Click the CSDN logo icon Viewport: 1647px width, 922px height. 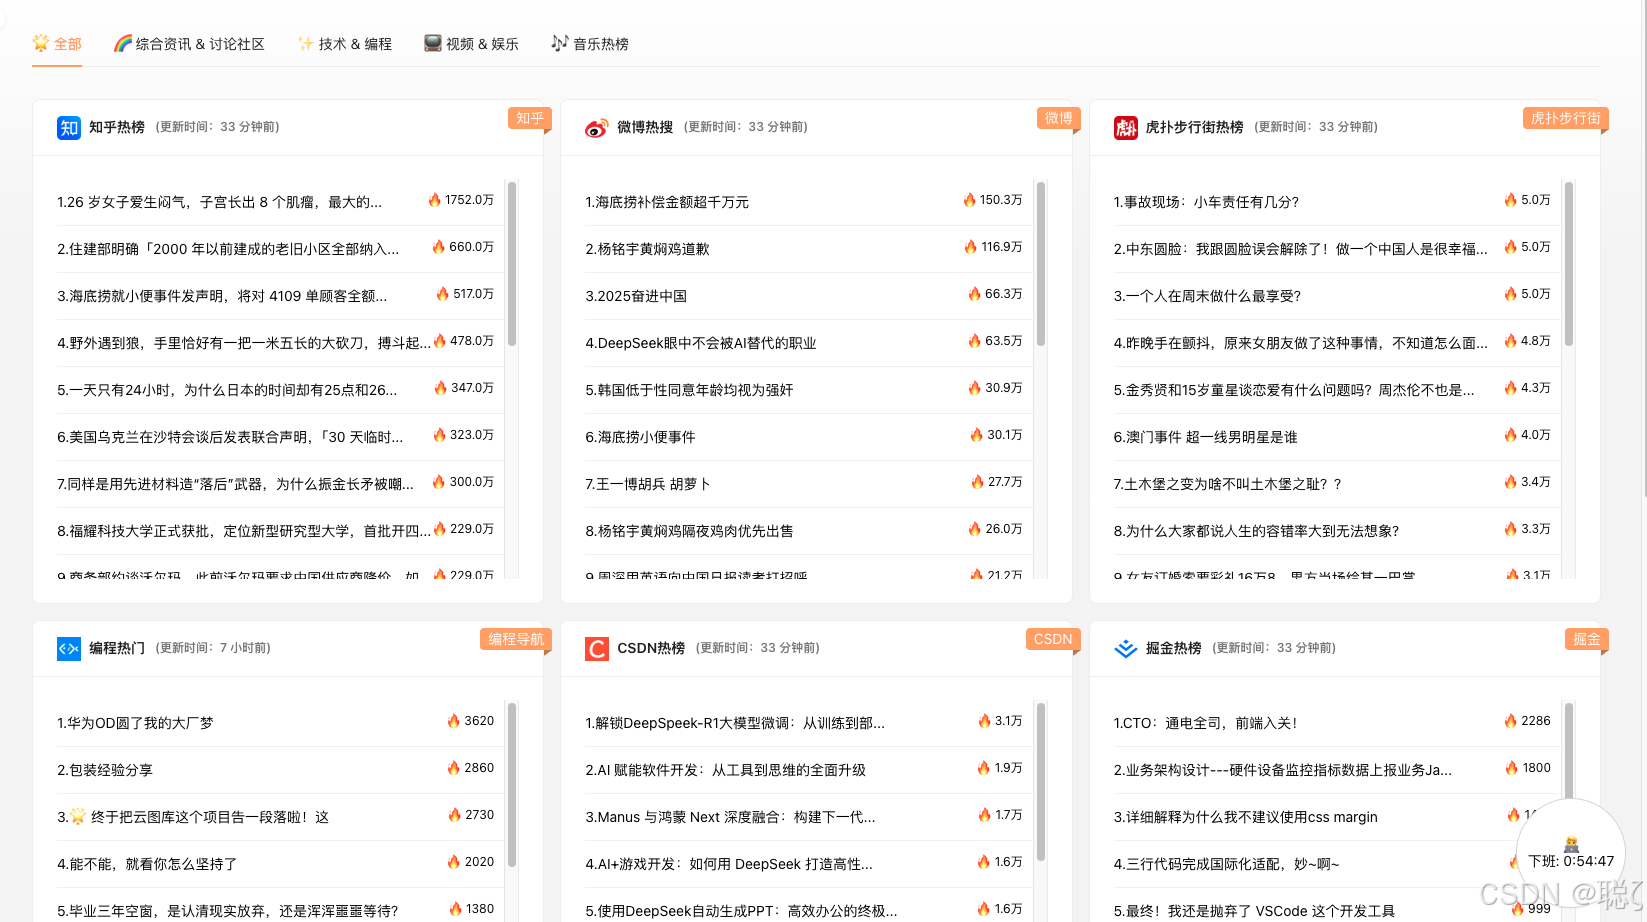(x=597, y=649)
